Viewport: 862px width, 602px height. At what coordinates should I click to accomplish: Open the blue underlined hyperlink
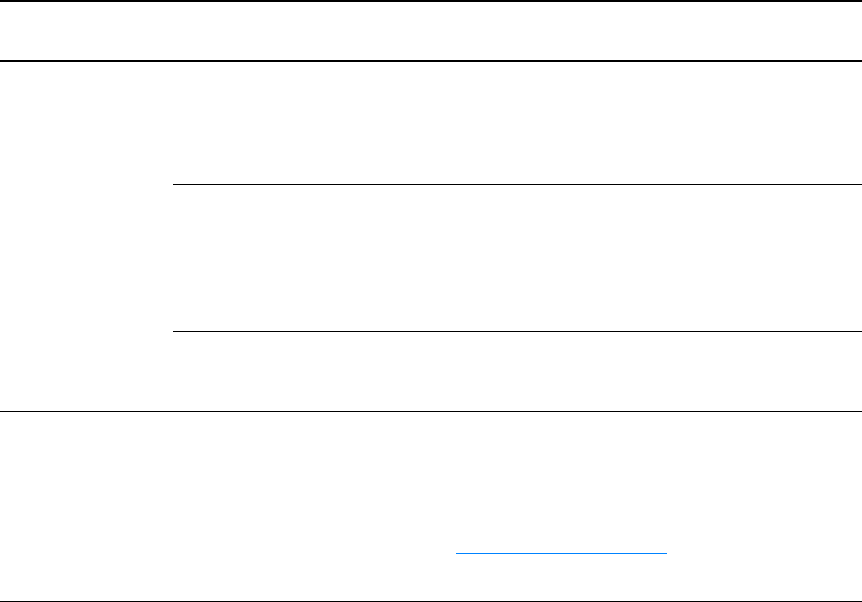(x=561, y=553)
